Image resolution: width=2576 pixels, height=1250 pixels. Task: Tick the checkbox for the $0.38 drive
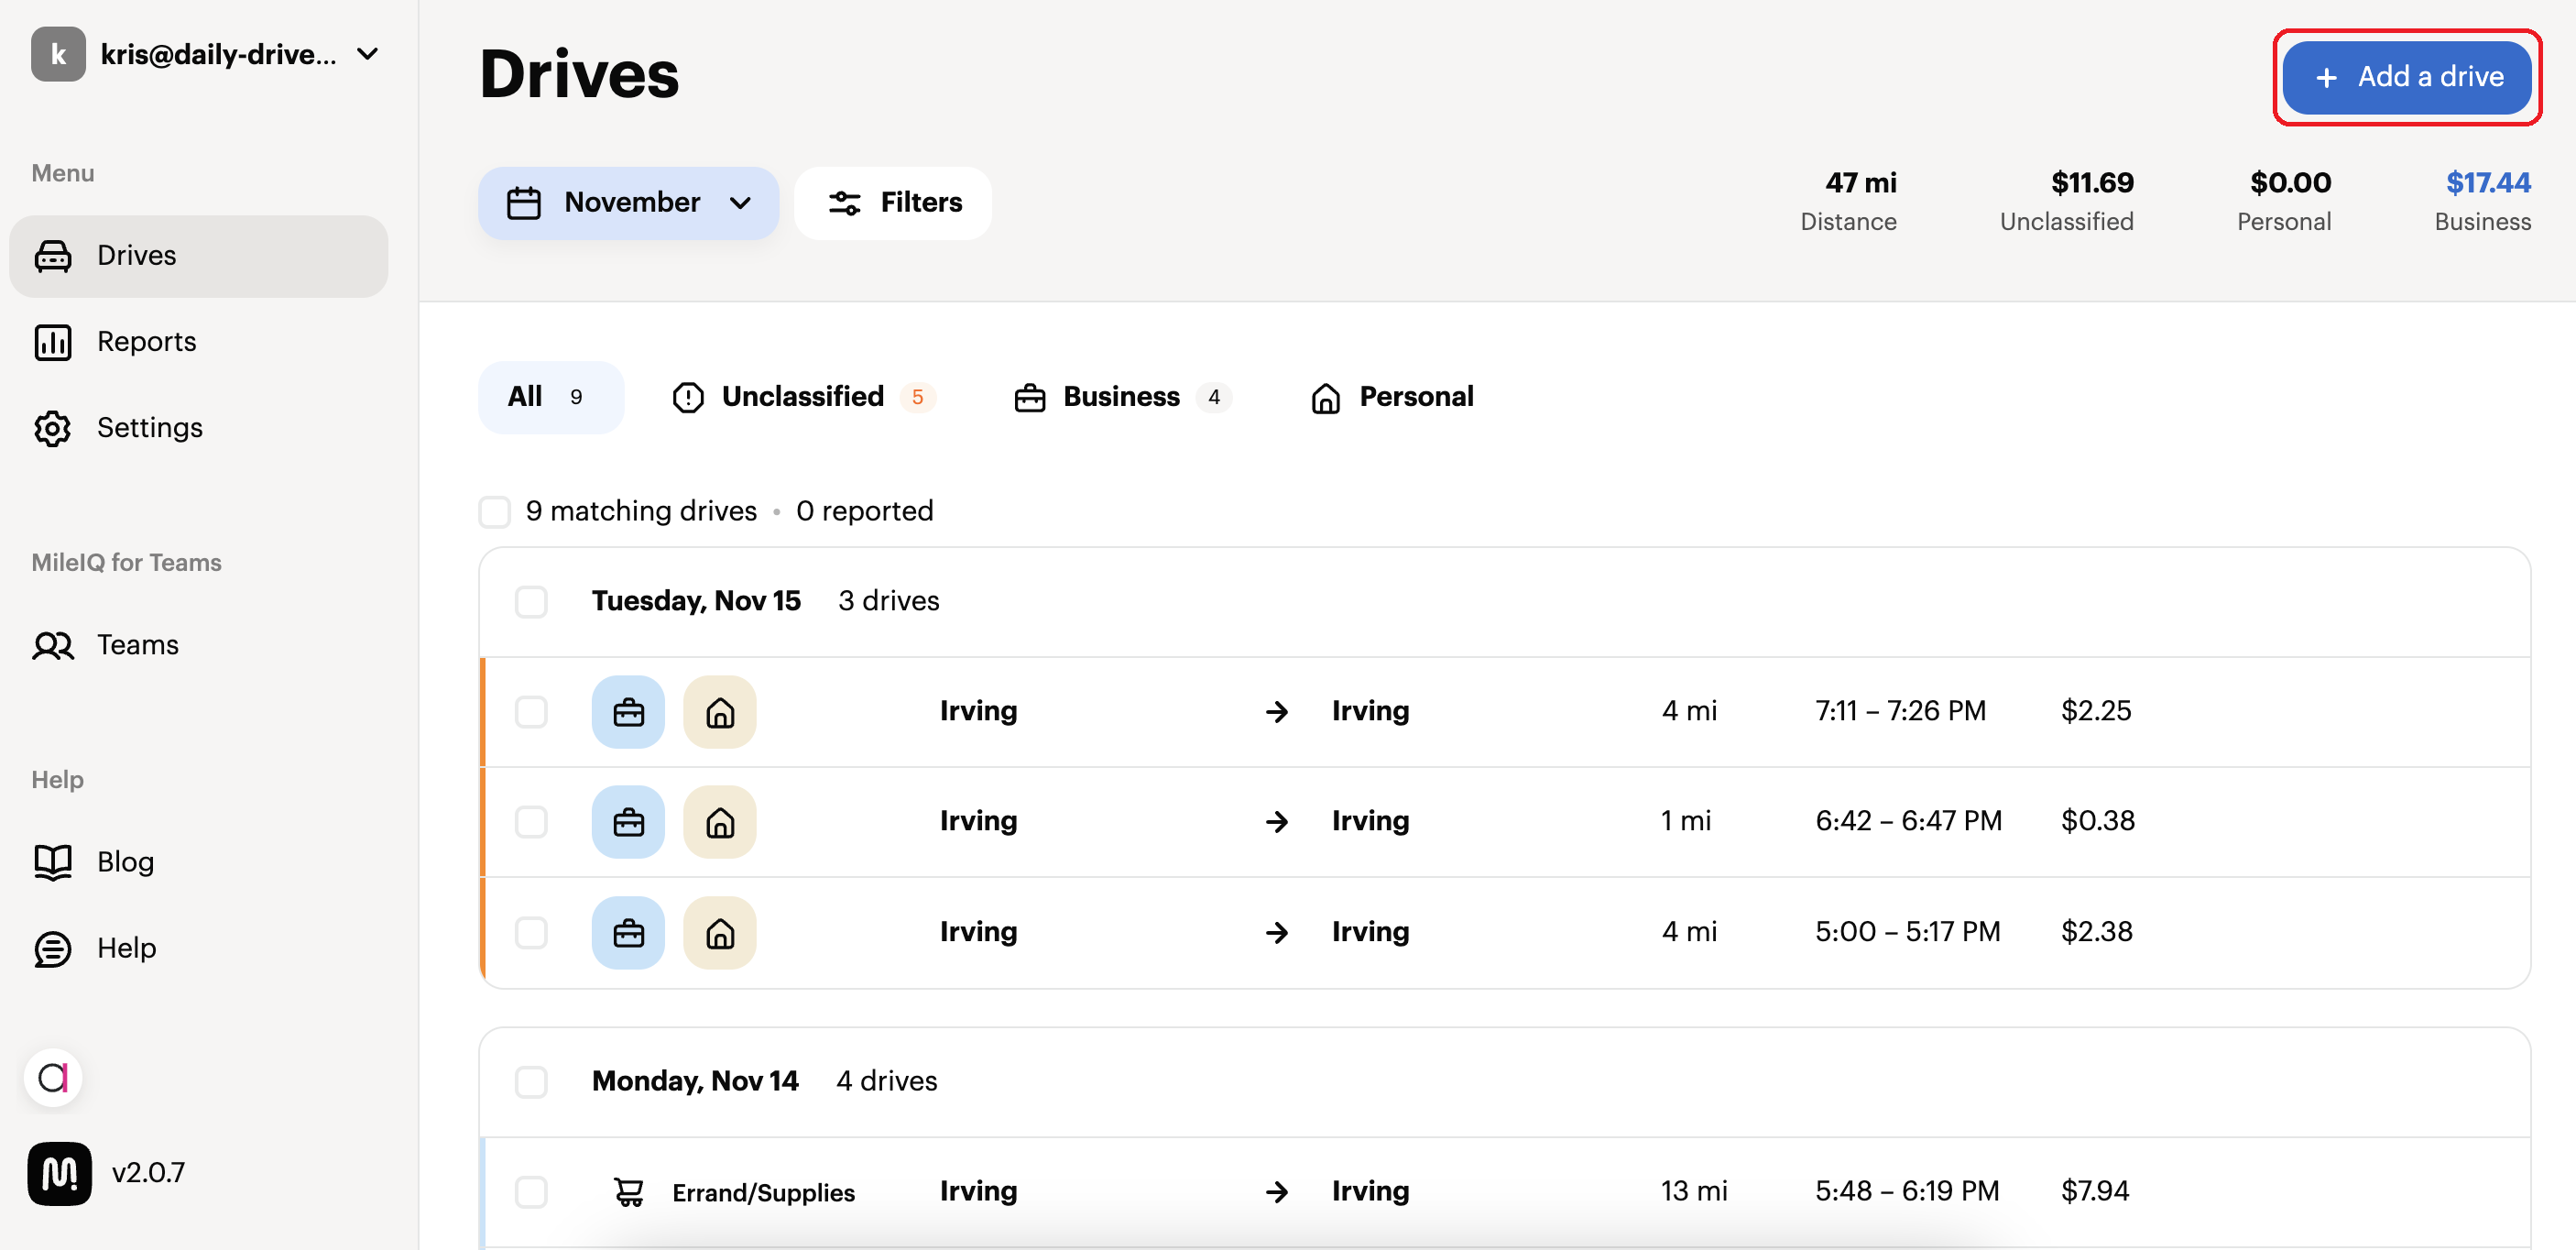coord(531,822)
